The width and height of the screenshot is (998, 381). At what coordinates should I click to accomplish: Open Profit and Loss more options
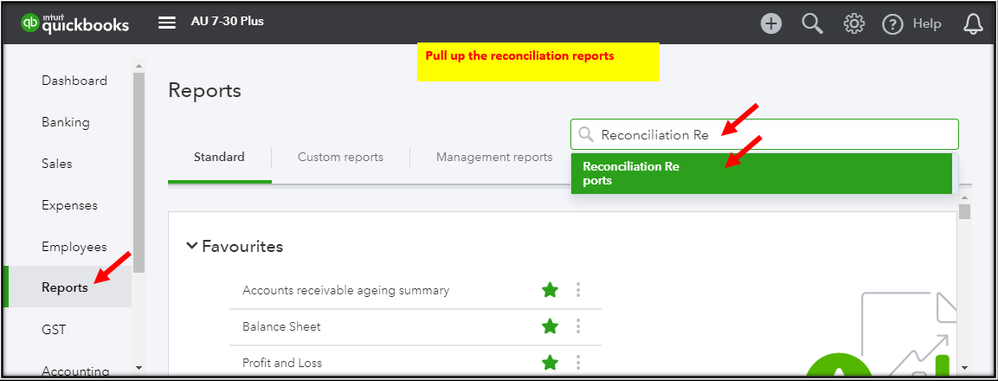[x=578, y=363]
